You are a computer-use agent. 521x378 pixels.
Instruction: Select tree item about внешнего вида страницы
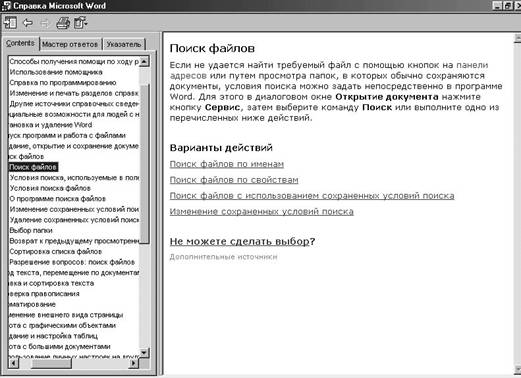(66, 315)
